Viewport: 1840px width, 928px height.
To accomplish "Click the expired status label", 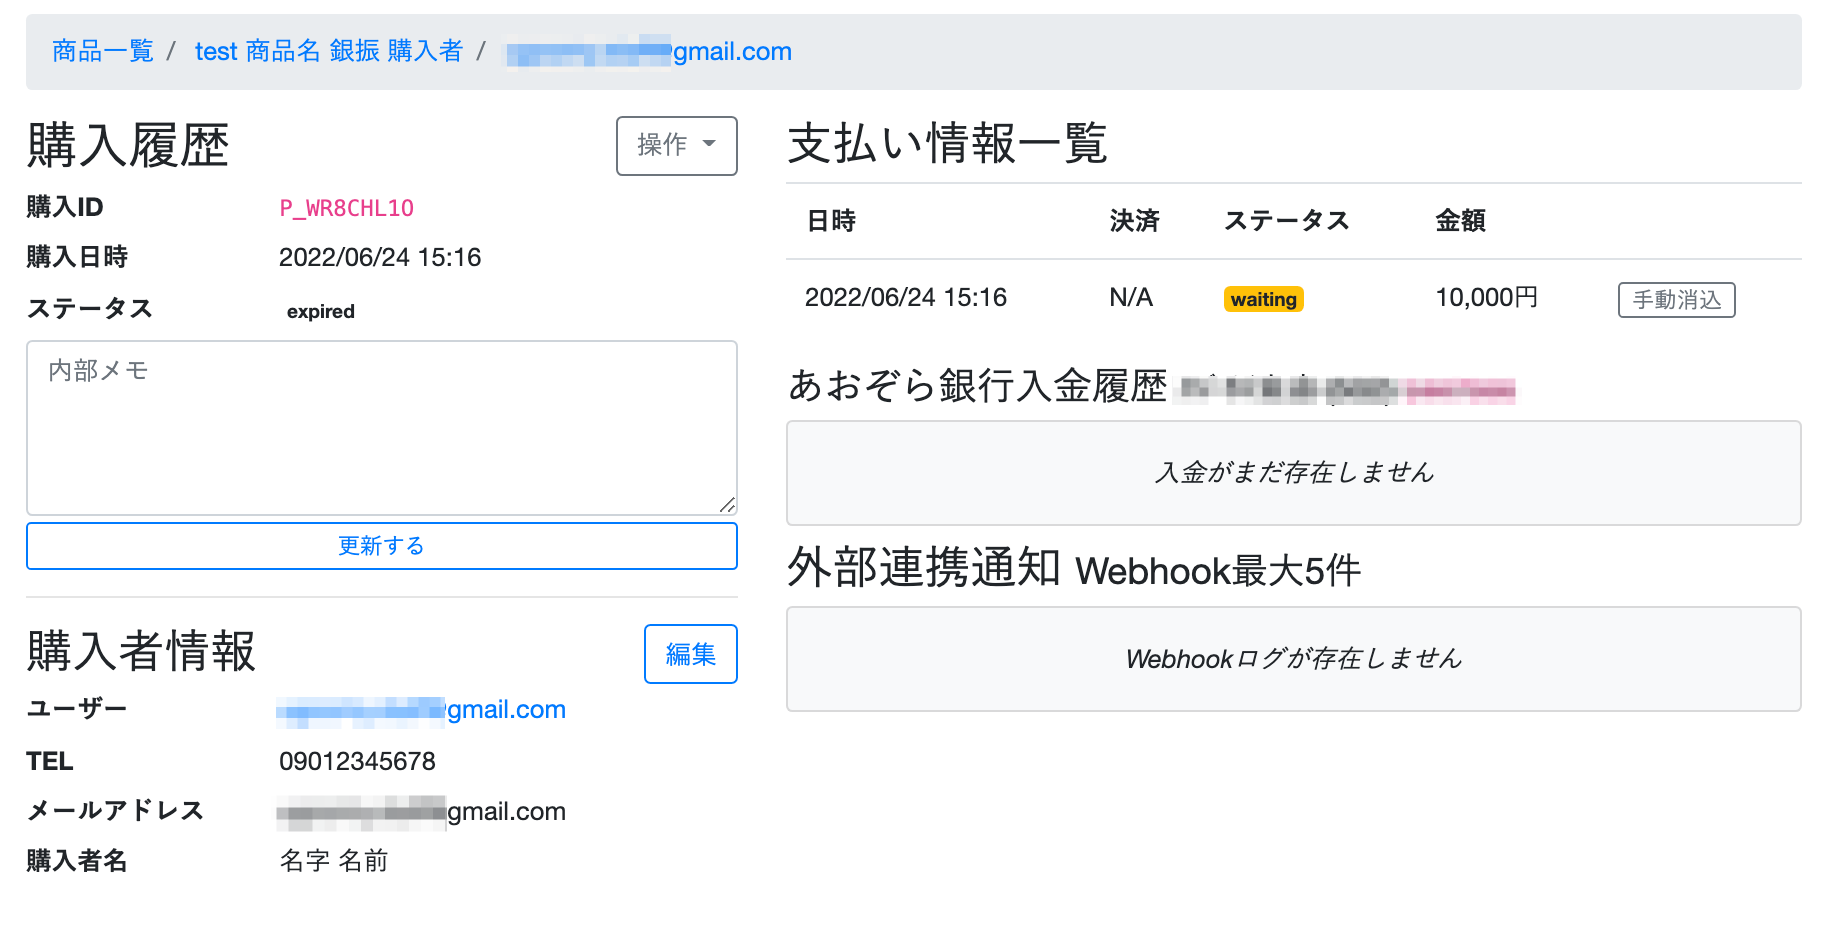I will point(320,312).
